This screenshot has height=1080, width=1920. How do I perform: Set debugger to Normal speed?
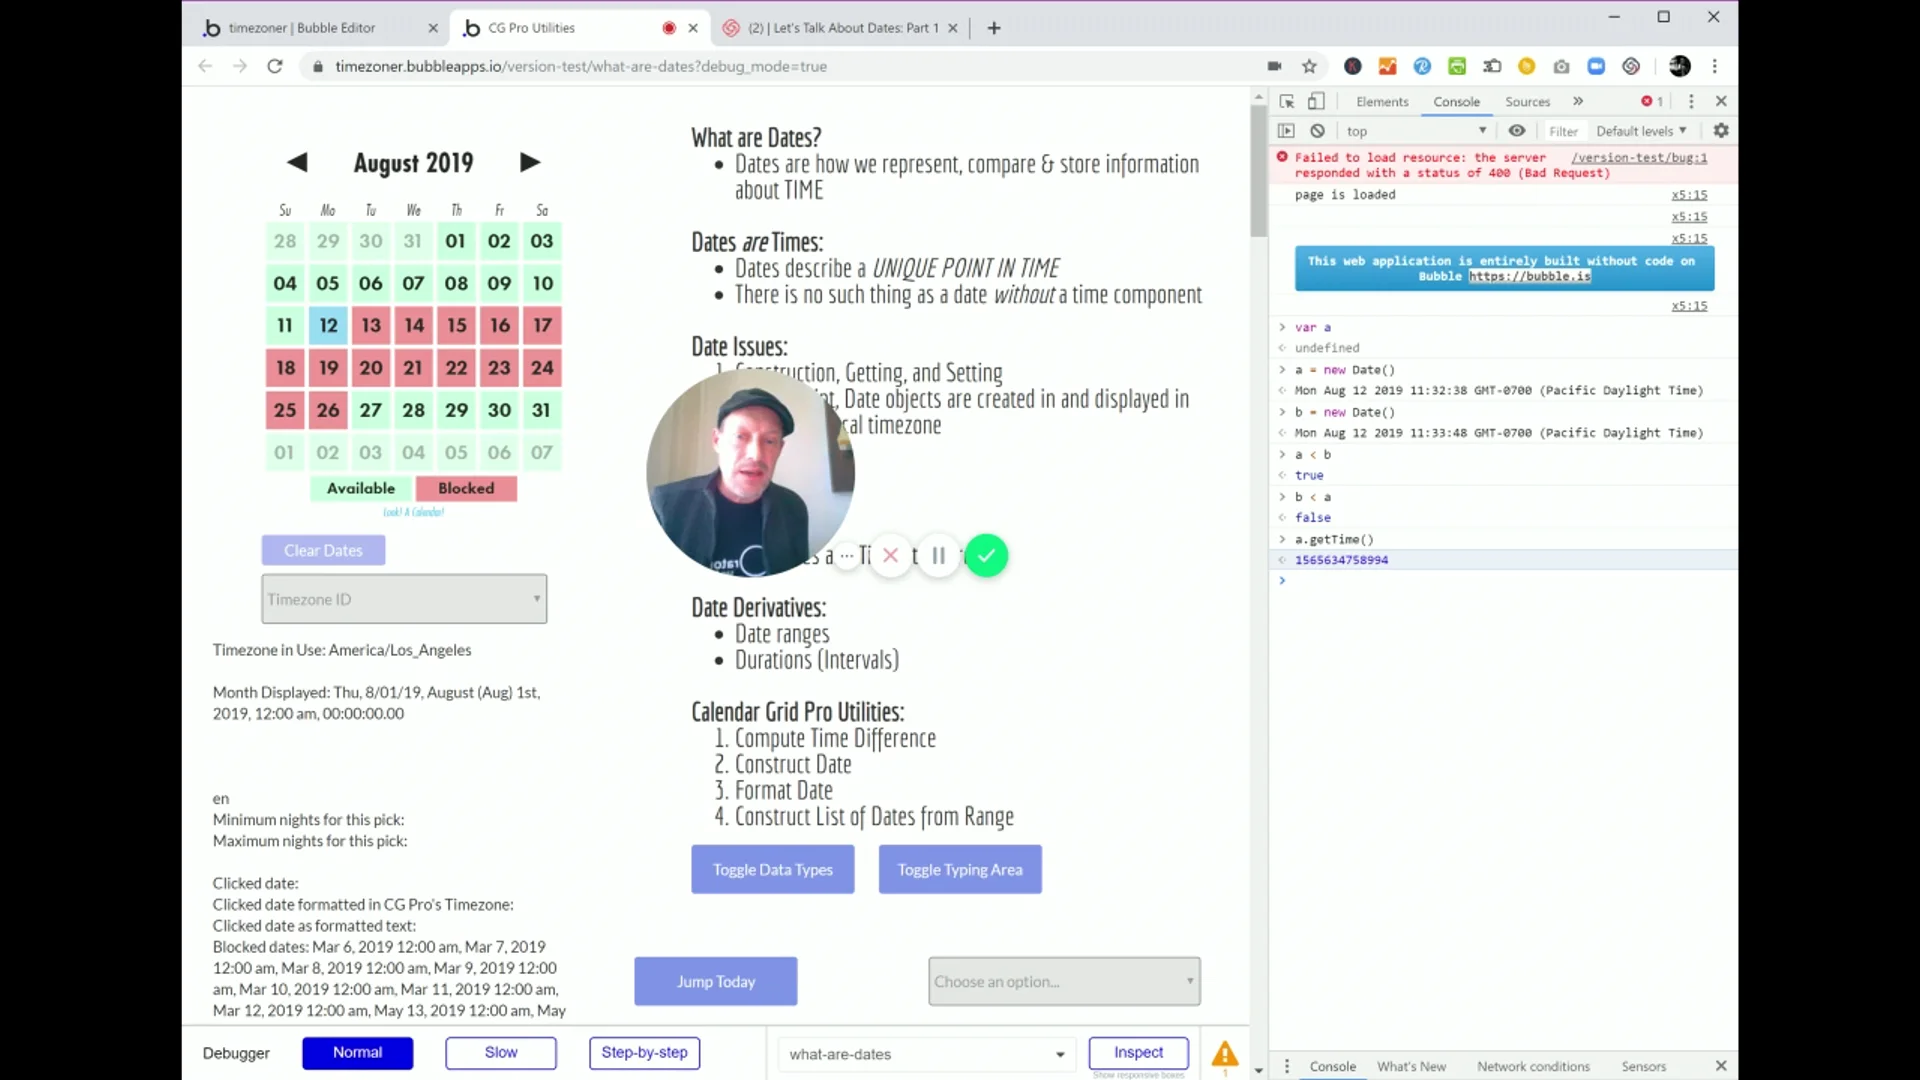click(357, 1052)
